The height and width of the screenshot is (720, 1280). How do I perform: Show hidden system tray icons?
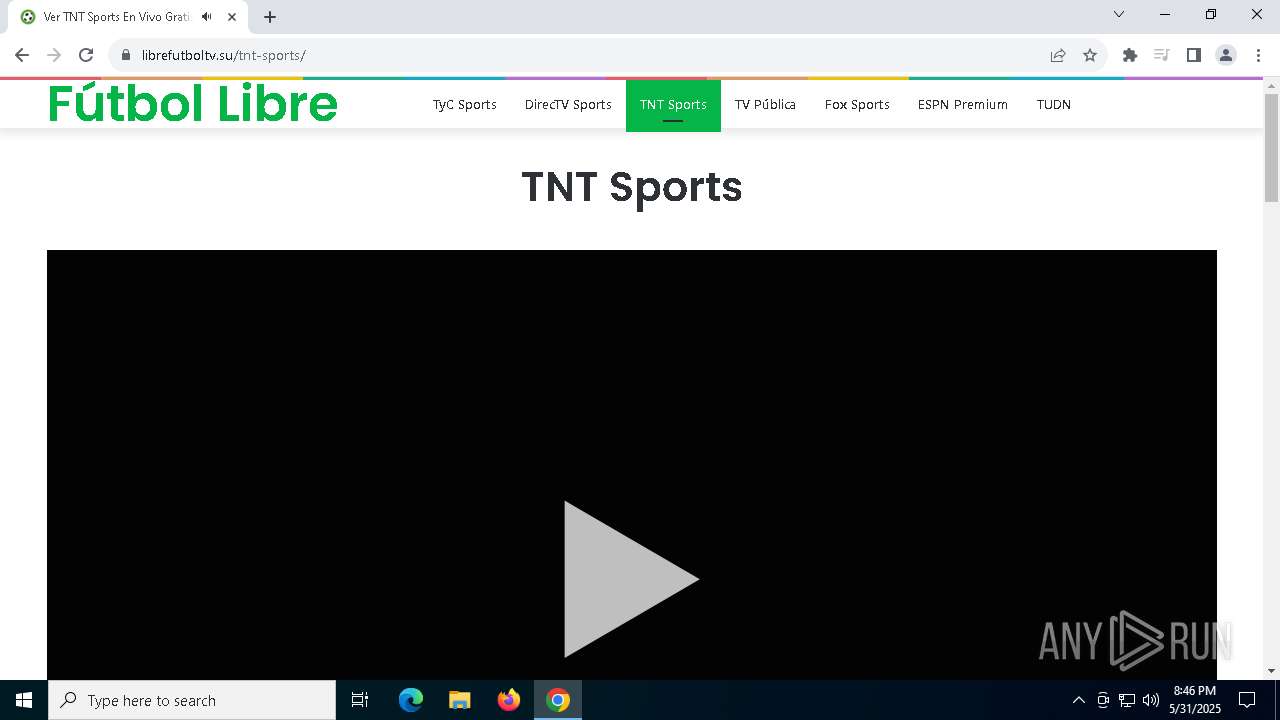[x=1078, y=700]
